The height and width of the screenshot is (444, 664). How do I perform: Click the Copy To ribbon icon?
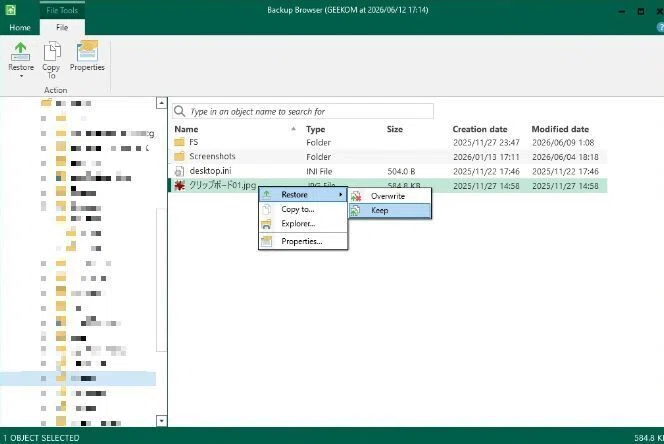[52, 52]
